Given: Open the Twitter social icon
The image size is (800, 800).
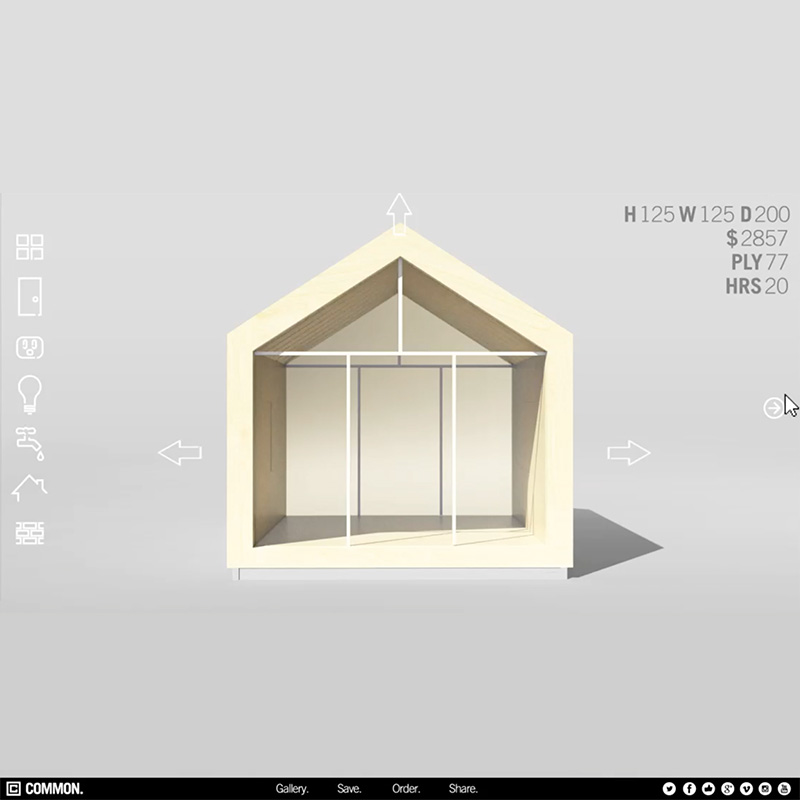Looking at the screenshot, I should click(669, 789).
